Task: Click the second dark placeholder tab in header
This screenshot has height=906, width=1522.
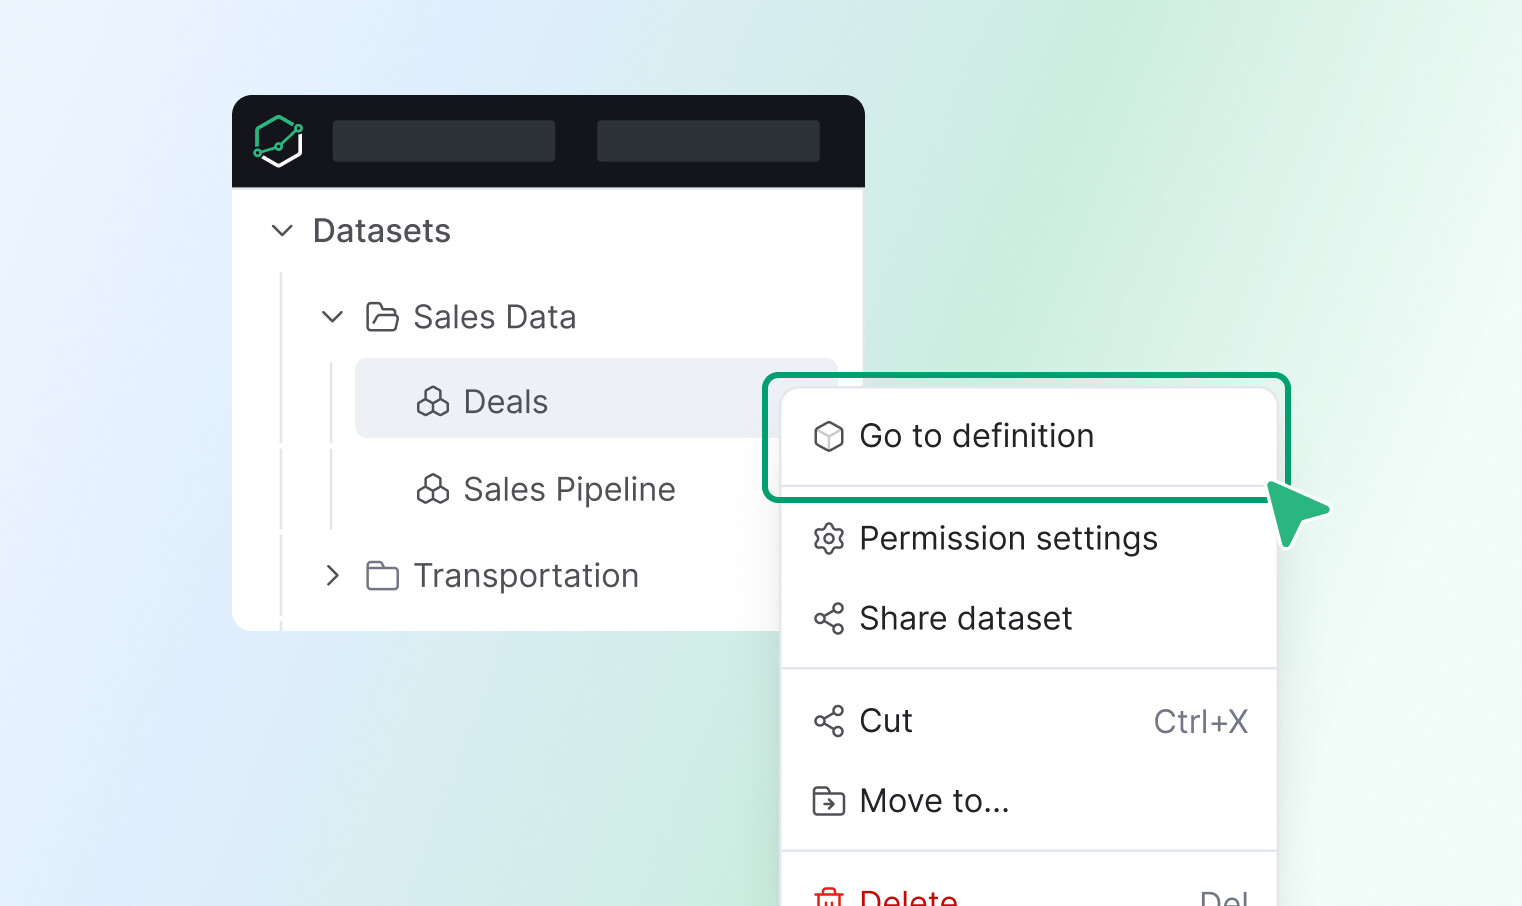Action: click(708, 141)
